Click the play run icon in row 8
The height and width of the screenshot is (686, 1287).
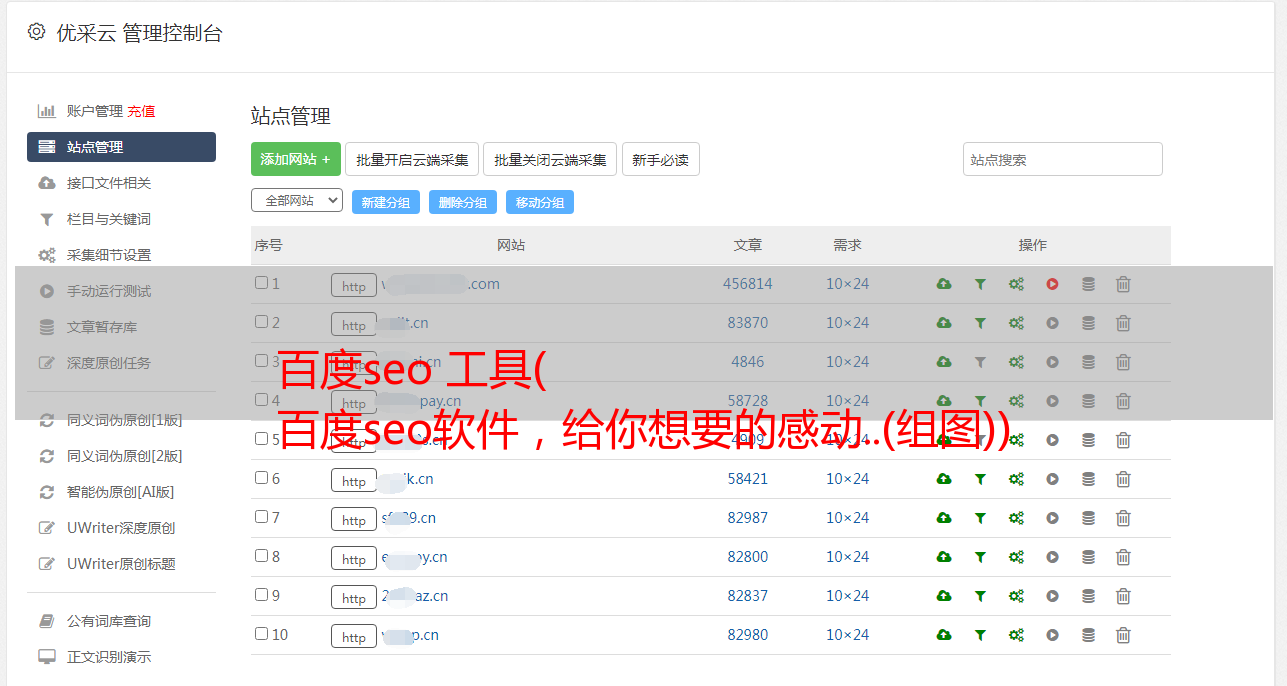coord(1052,557)
